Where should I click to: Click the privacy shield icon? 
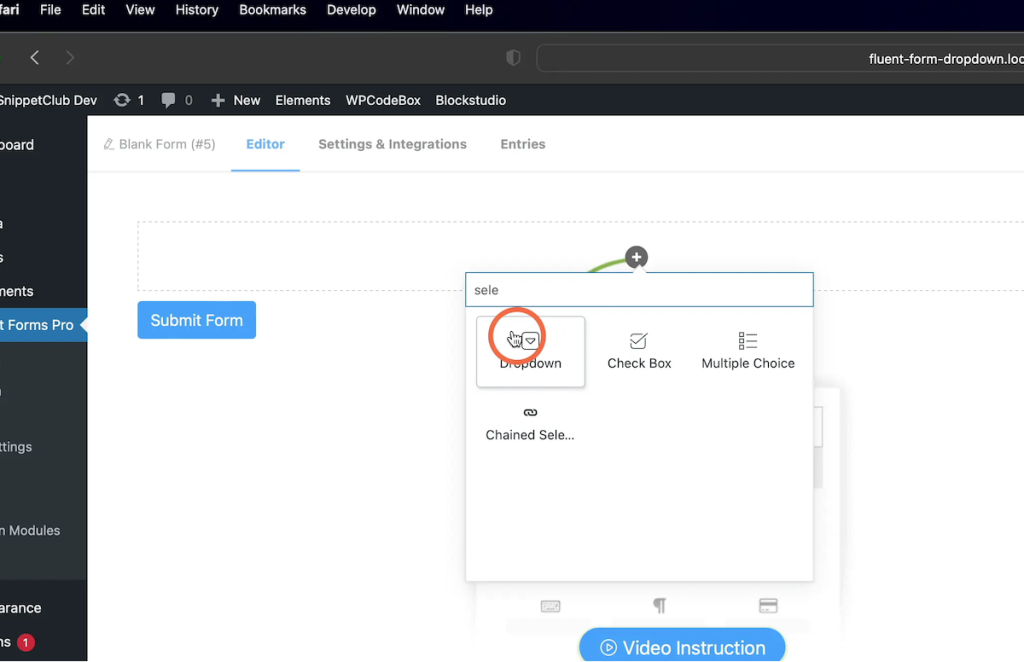(x=513, y=57)
